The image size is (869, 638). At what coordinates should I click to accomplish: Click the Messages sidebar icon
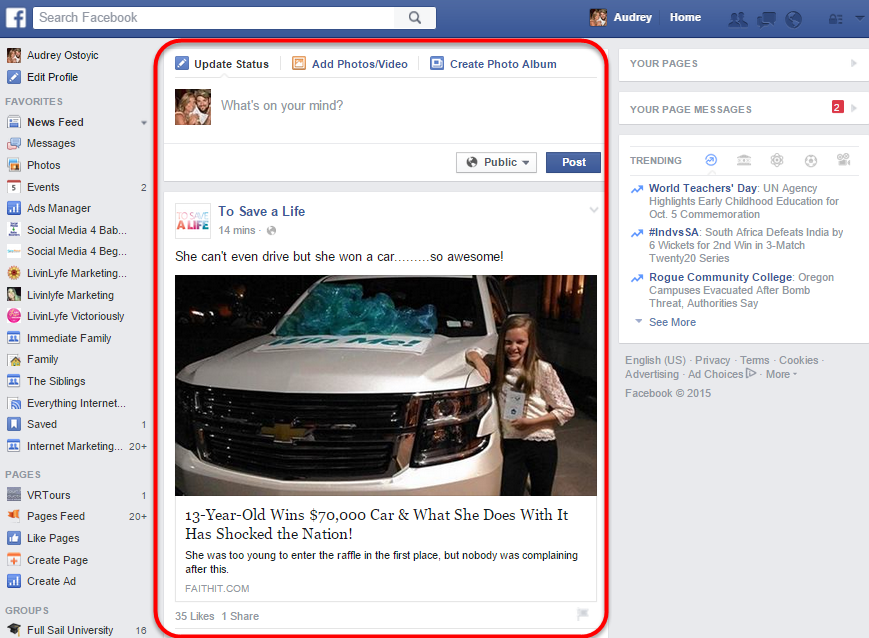coord(14,144)
